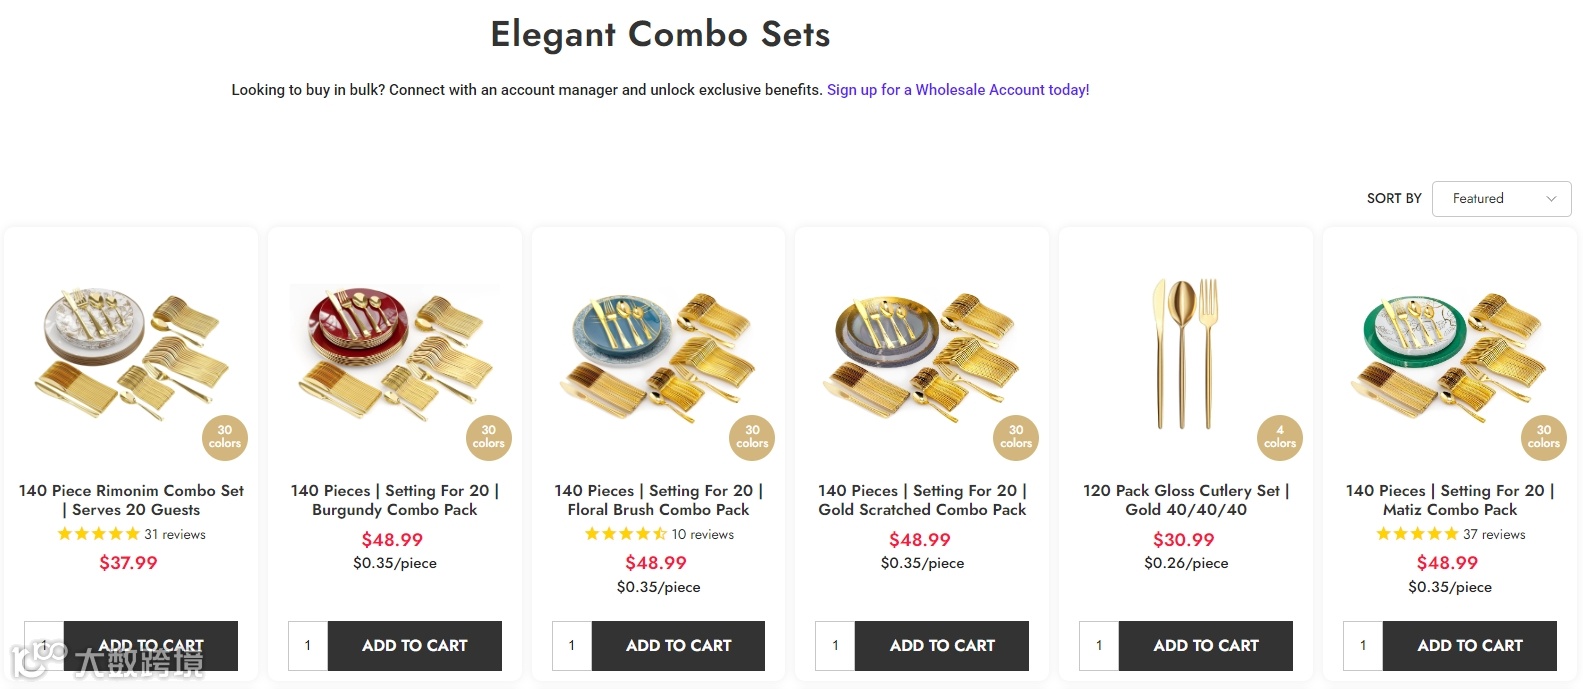
Task: Focus quantity box for Matiz Combo Pack
Action: tap(1363, 646)
